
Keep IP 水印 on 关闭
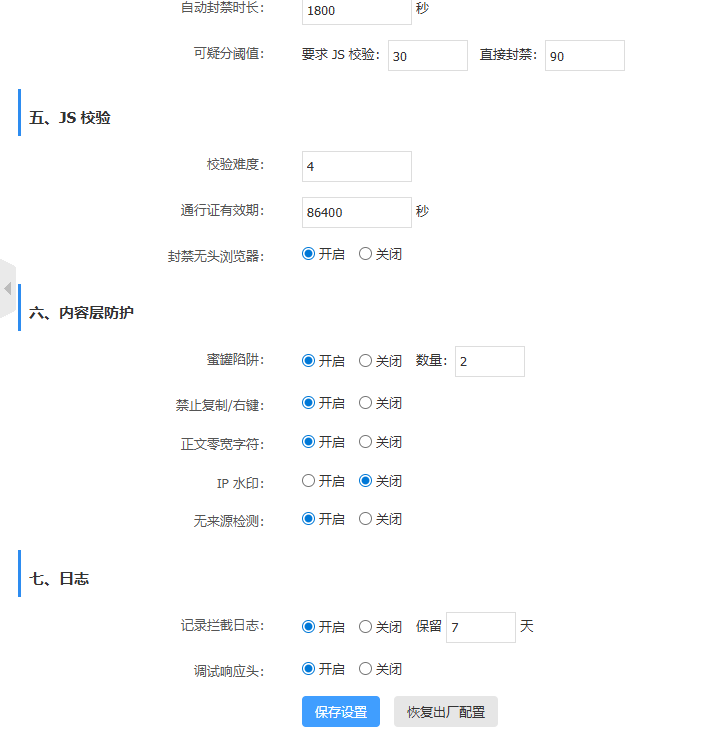click(x=365, y=481)
